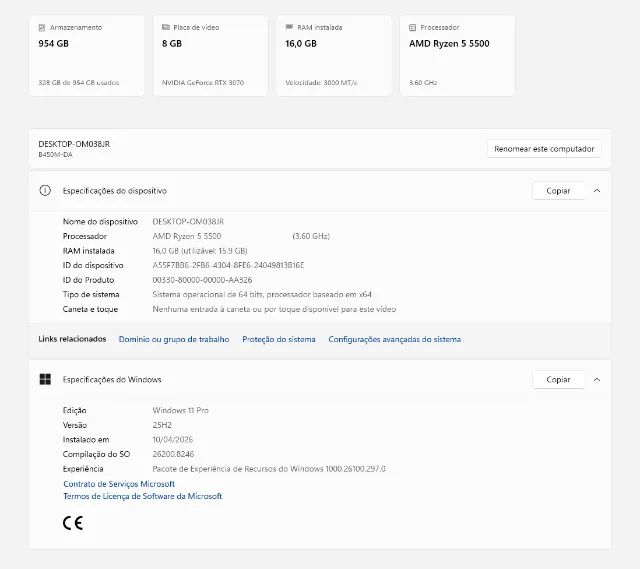This screenshot has width=640, height=569.
Task: Open Termos de Licença de Software da Microsoft
Action: (142, 496)
